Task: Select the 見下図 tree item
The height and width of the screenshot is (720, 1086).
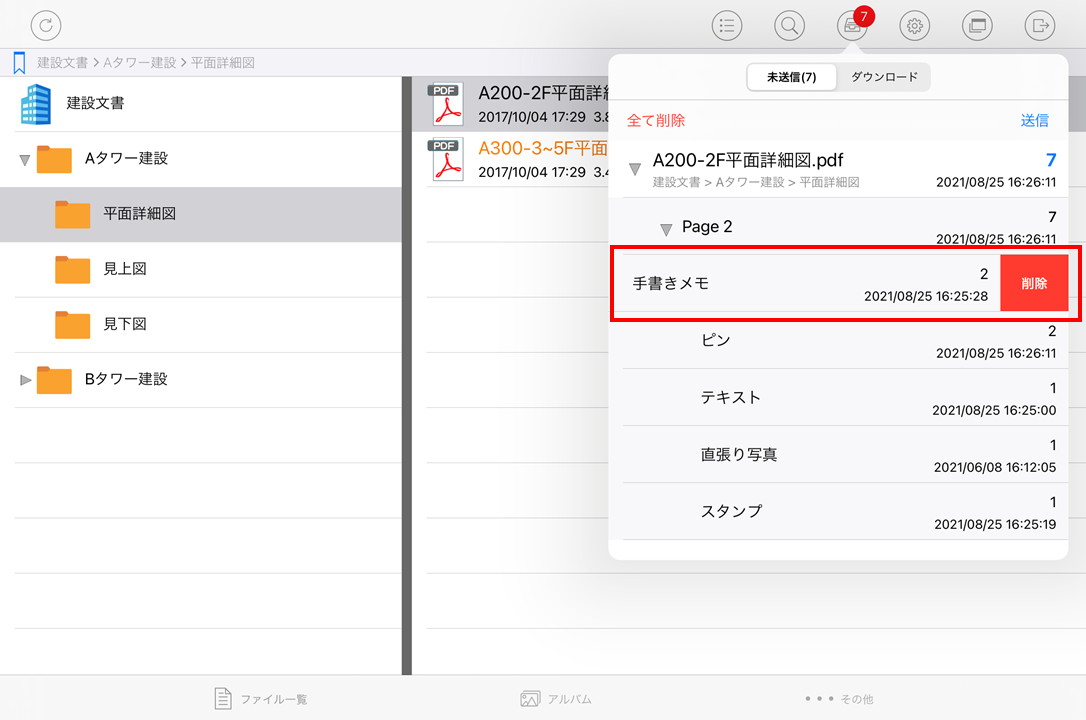Action: click(x=201, y=325)
